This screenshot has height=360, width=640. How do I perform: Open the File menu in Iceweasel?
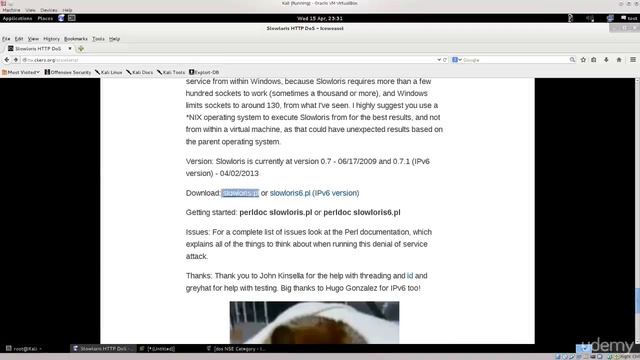(x=6, y=39)
